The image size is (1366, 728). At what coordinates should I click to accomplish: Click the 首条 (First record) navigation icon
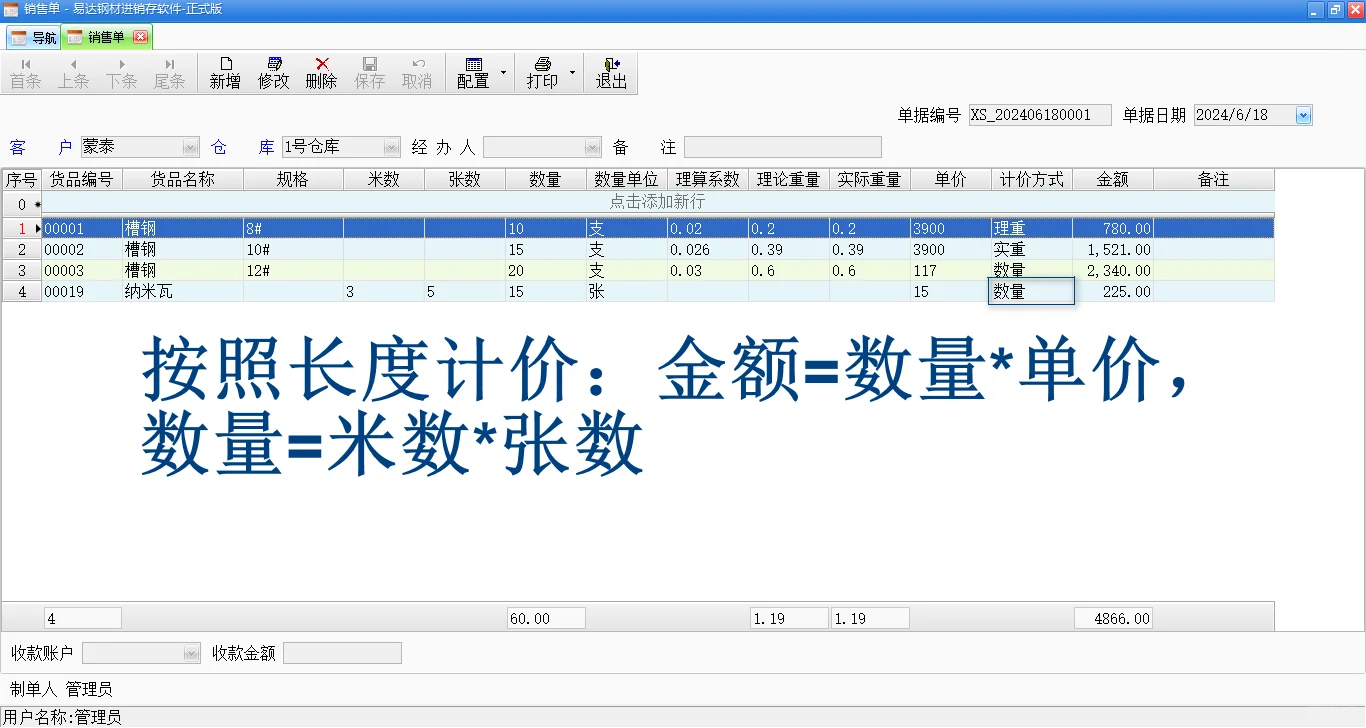tap(25, 72)
